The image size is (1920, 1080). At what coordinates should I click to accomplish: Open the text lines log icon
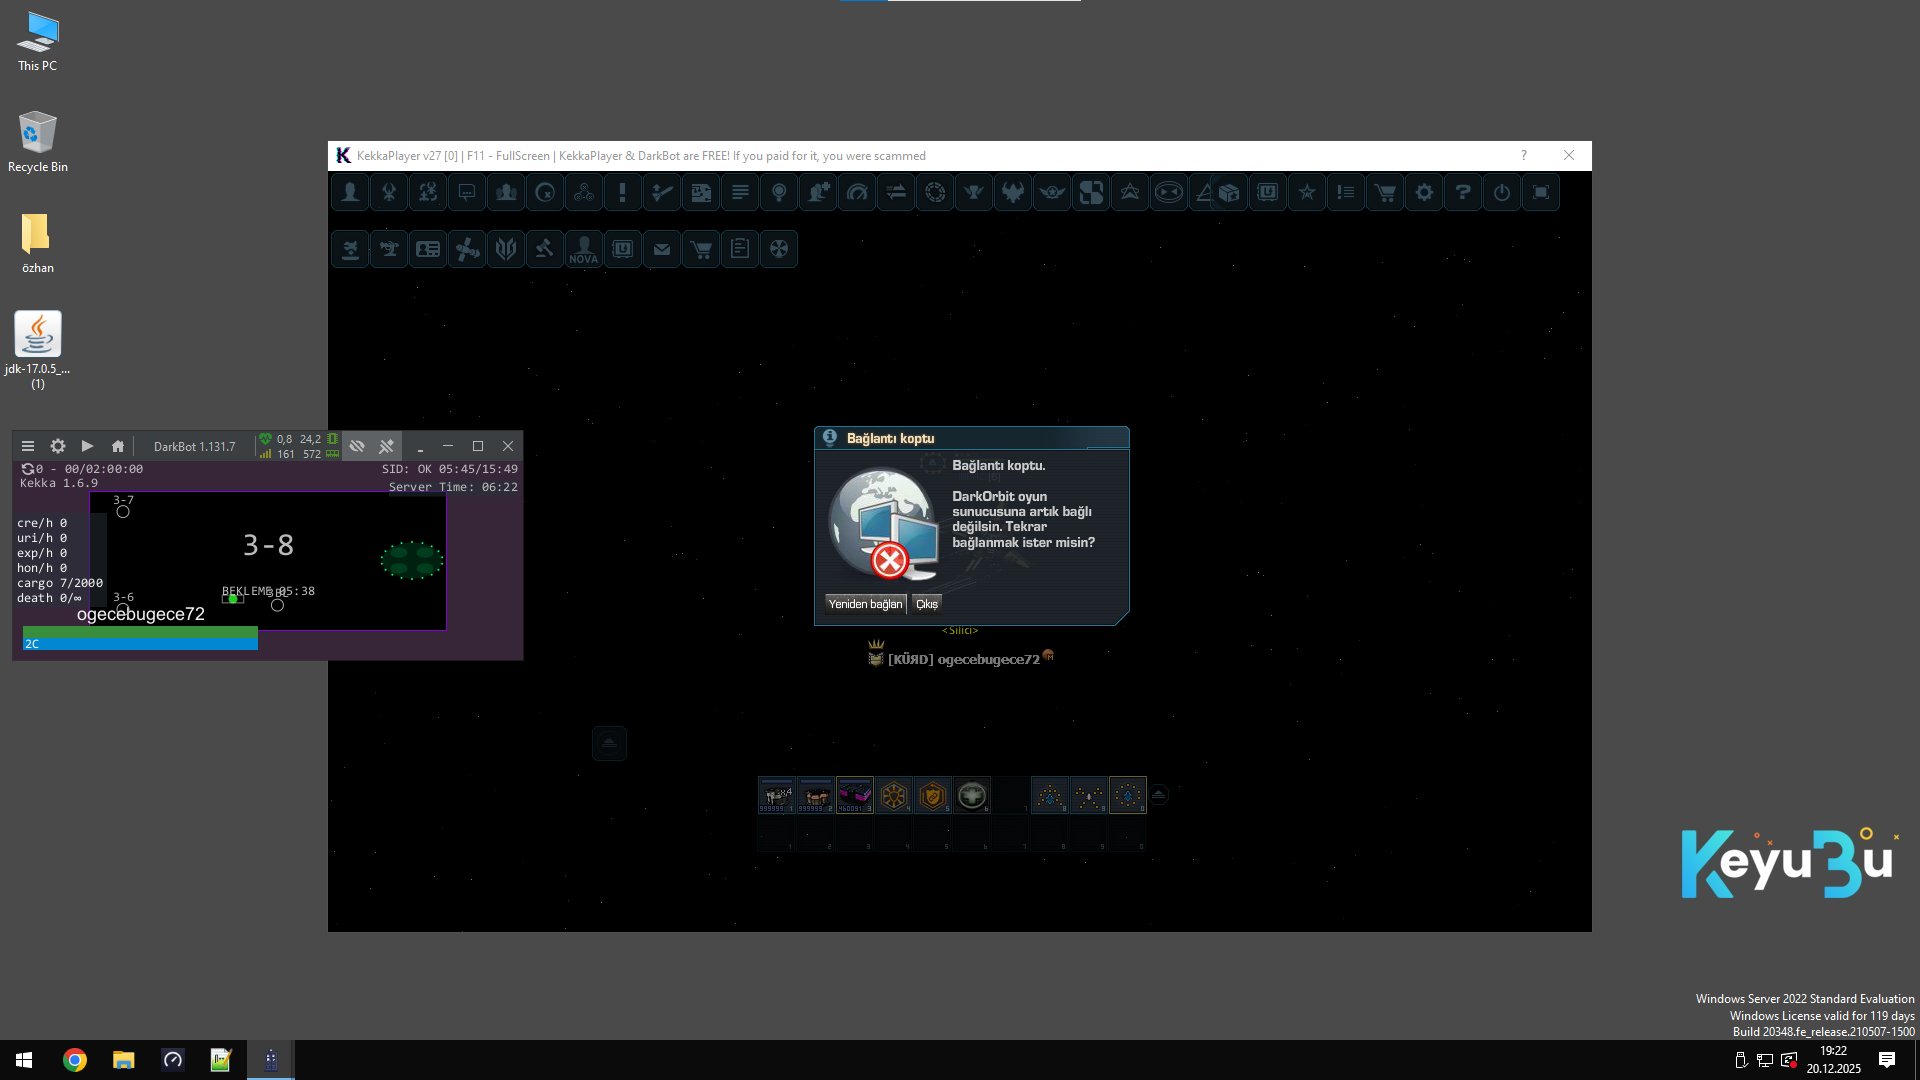[x=740, y=192]
